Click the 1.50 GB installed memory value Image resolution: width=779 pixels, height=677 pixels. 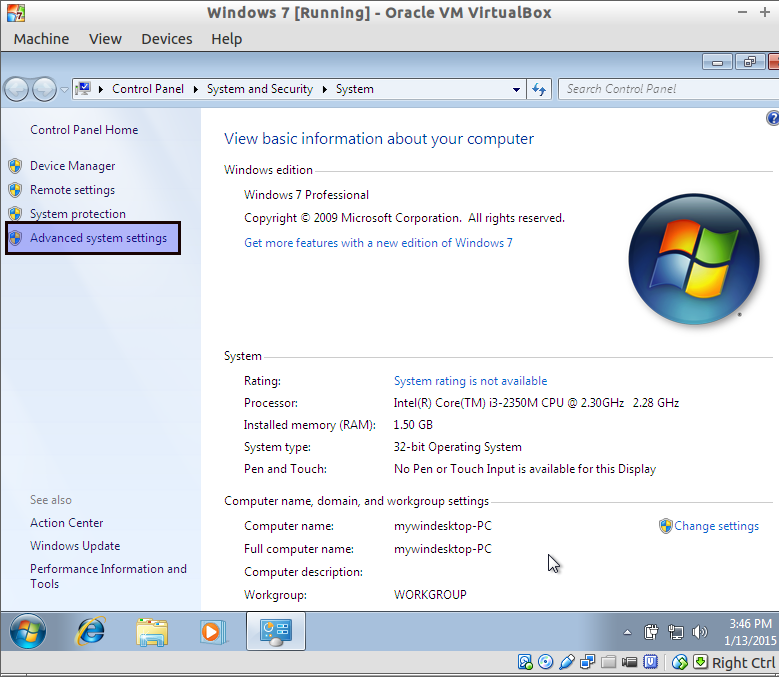pyautogui.click(x=413, y=425)
